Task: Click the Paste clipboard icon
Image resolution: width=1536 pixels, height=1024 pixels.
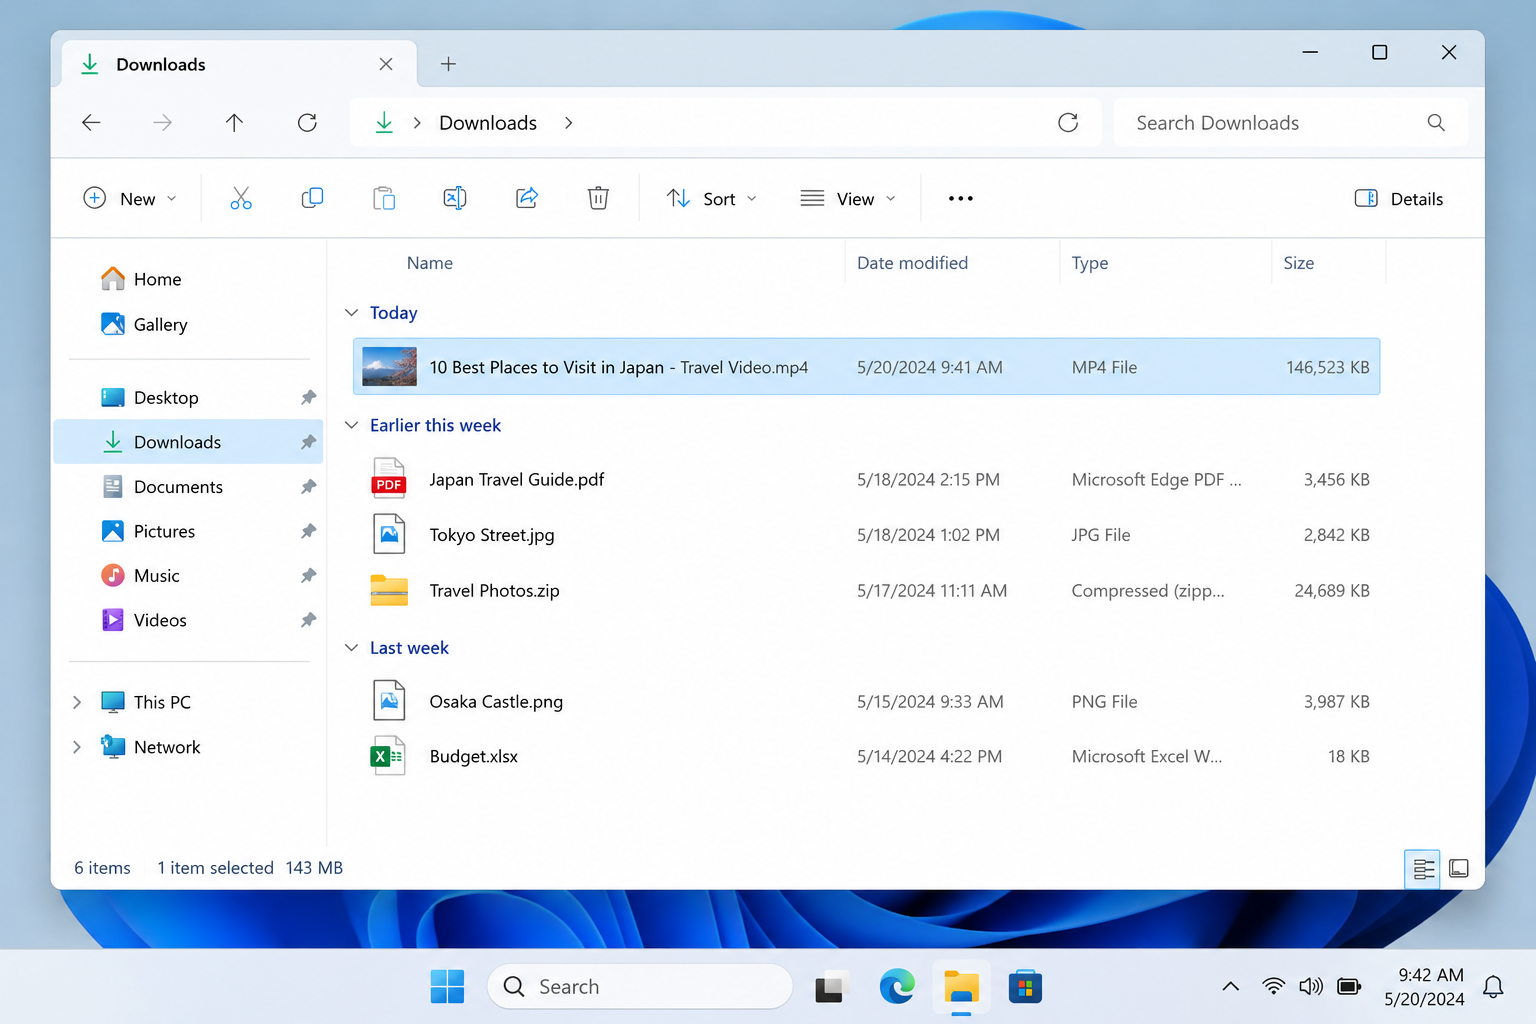Action: [384, 198]
